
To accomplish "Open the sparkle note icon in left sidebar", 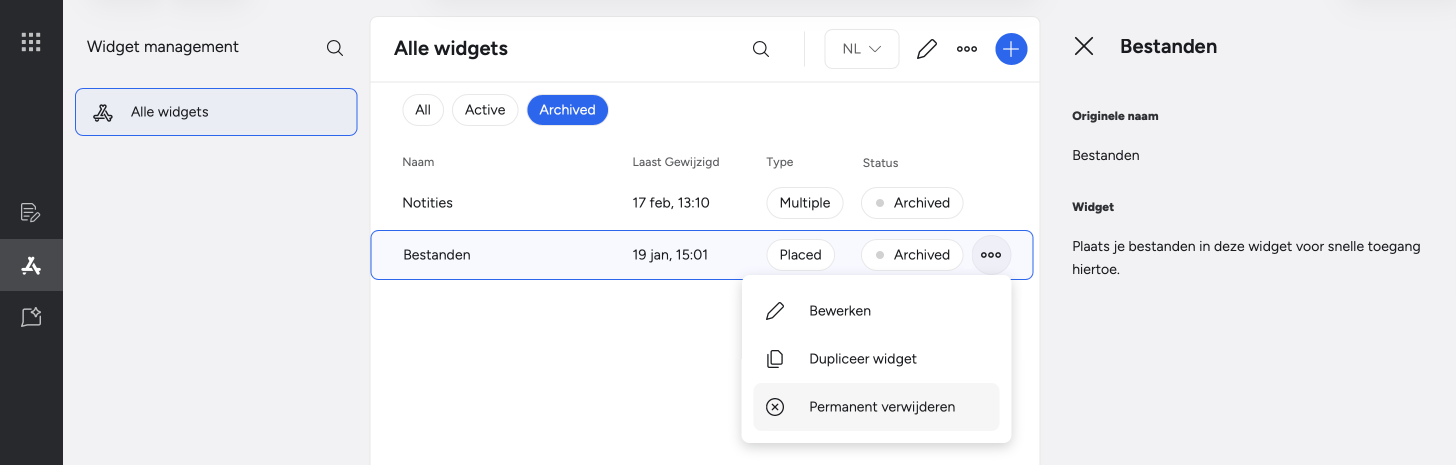I will pyautogui.click(x=31, y=317).
